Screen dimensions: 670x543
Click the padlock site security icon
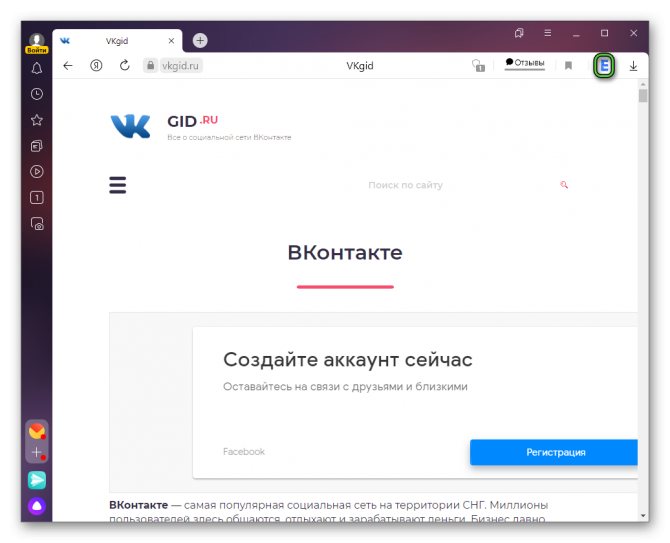click(x=150, y=66)
